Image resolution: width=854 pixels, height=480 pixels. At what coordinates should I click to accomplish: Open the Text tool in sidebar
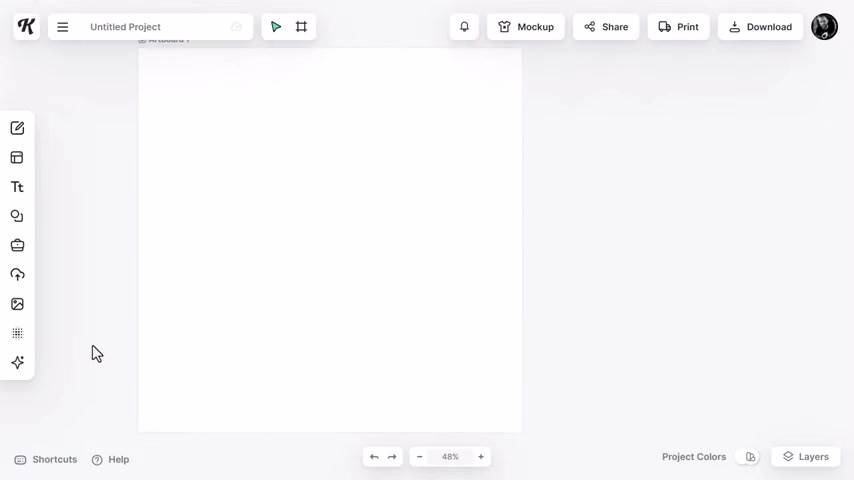click(x=17, y=187)
